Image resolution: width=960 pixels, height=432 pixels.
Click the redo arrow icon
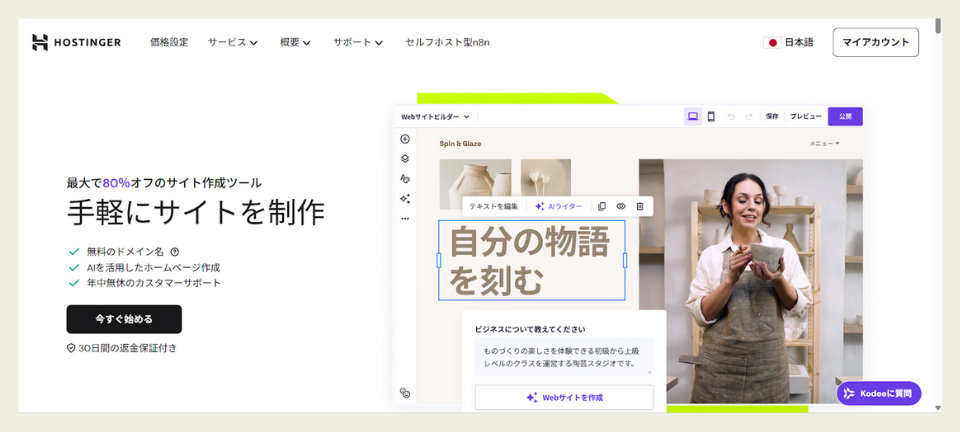point(748,116)
